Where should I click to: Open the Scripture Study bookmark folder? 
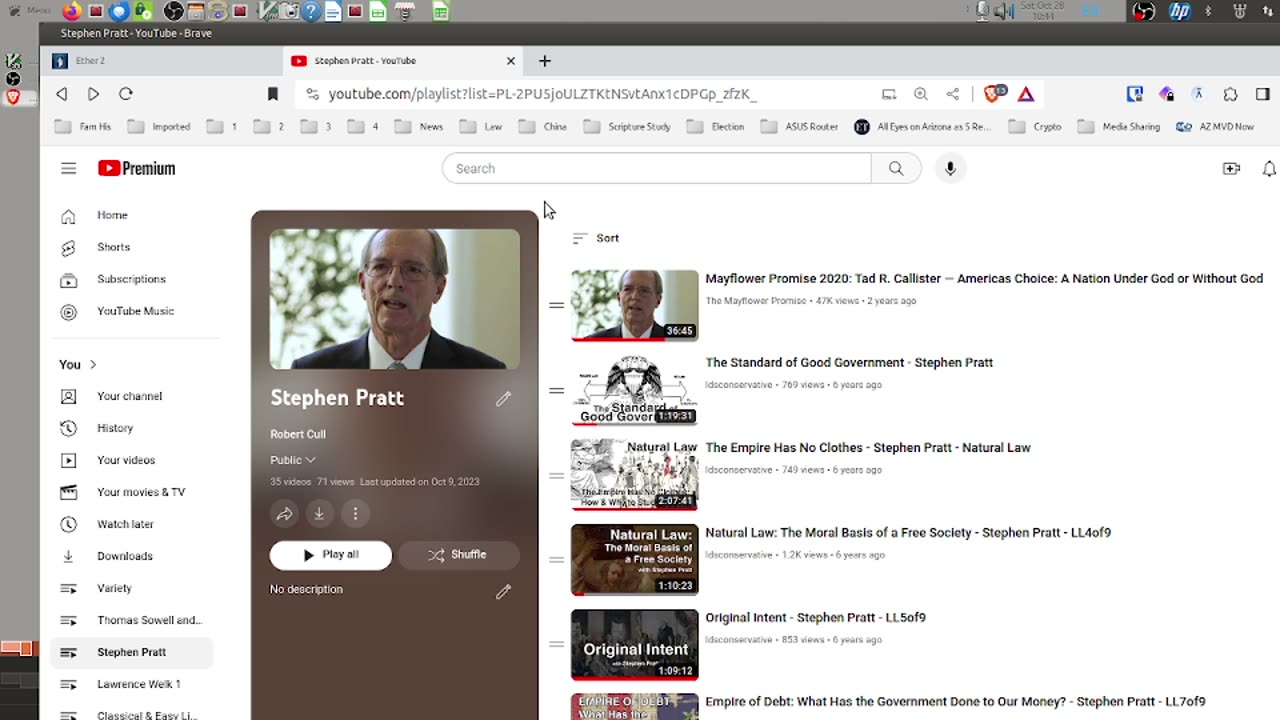(x=627, y=127)
